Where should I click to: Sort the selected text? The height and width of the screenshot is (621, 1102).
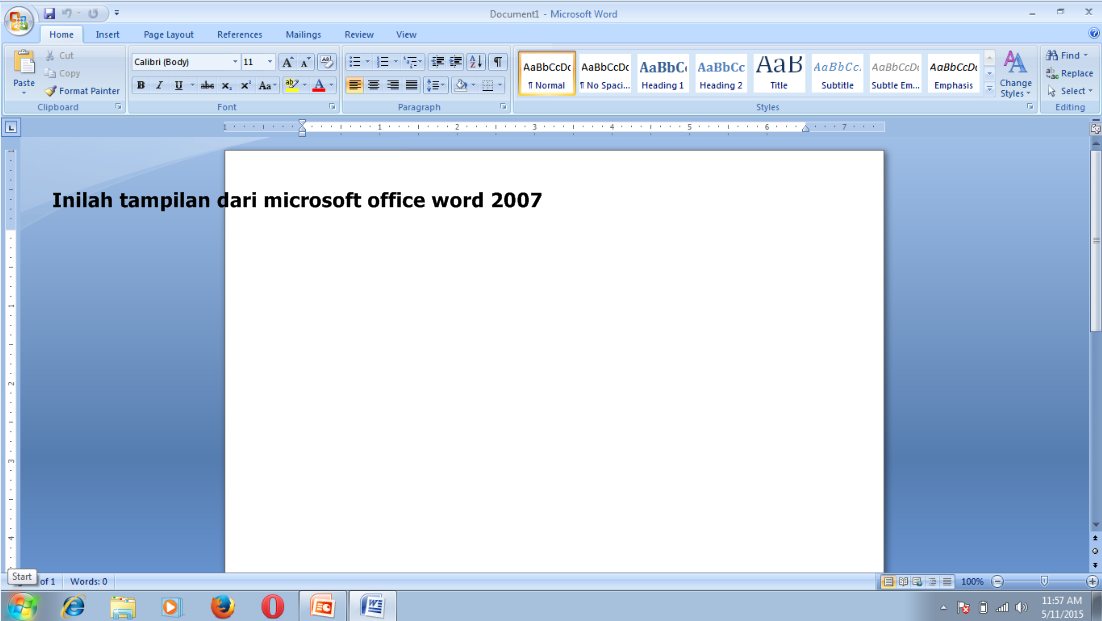click(476, 62)
